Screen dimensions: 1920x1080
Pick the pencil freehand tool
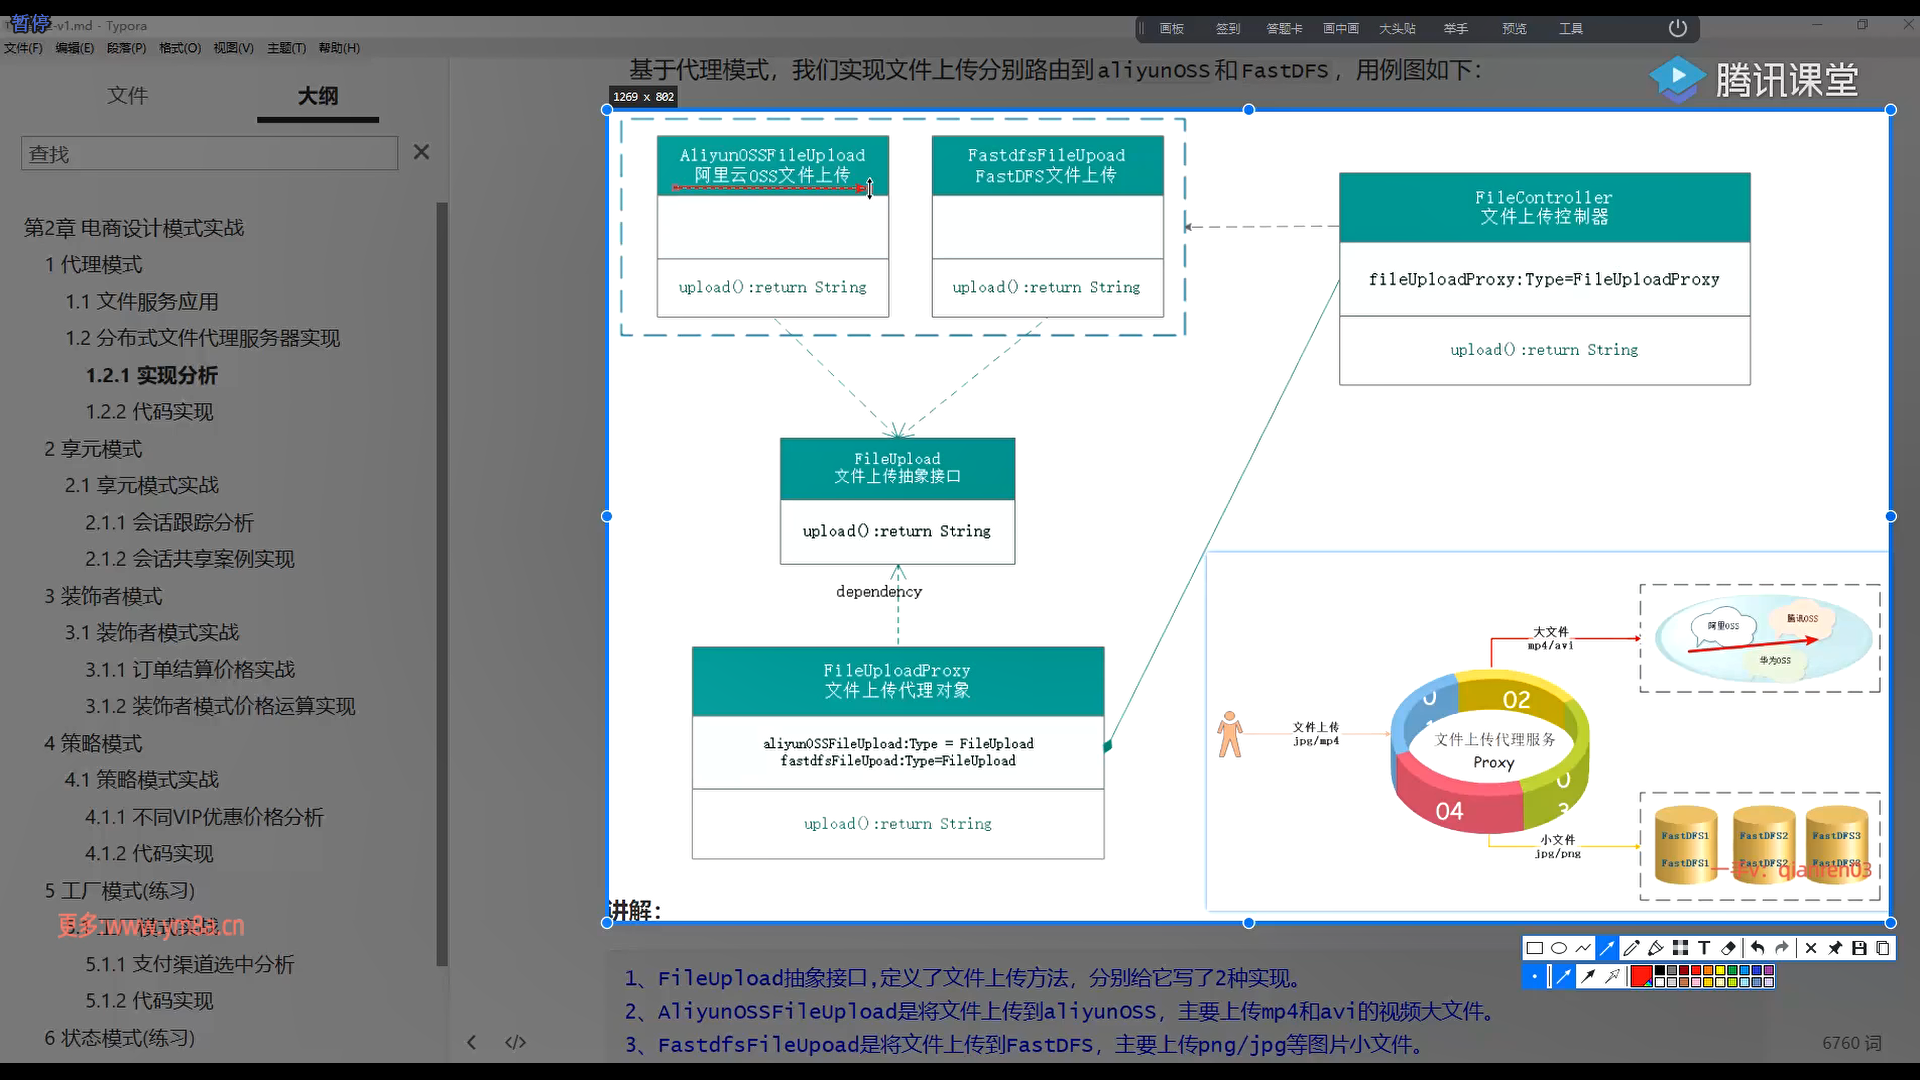tap(1632, 948)
